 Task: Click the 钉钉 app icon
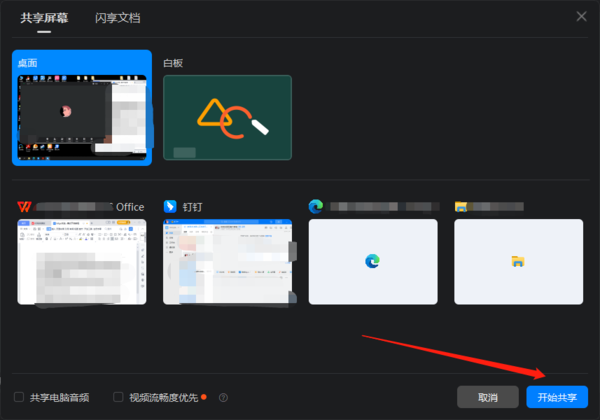(170, 207)
